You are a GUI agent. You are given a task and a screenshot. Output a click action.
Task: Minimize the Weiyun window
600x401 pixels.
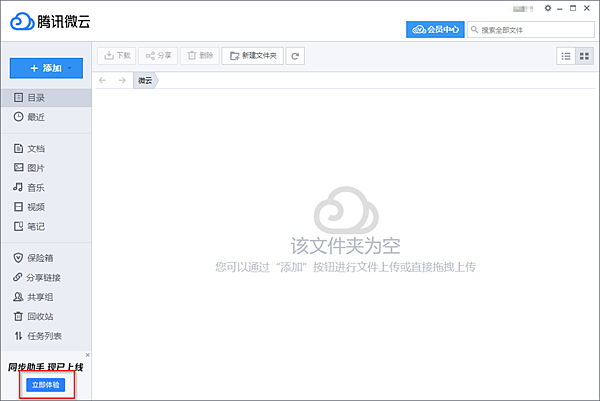pyautogui.click(x=560, y=8)
